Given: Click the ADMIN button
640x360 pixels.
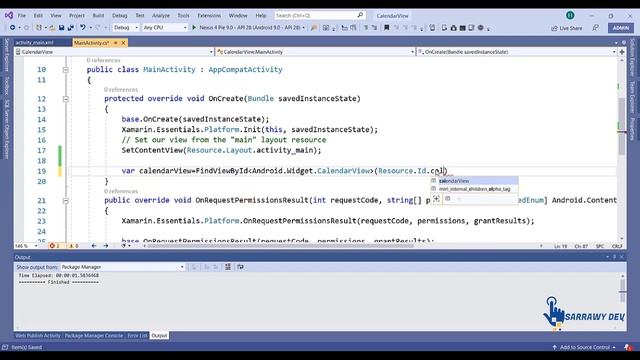Looking at the screenshot, I should [x=621, y=28].
